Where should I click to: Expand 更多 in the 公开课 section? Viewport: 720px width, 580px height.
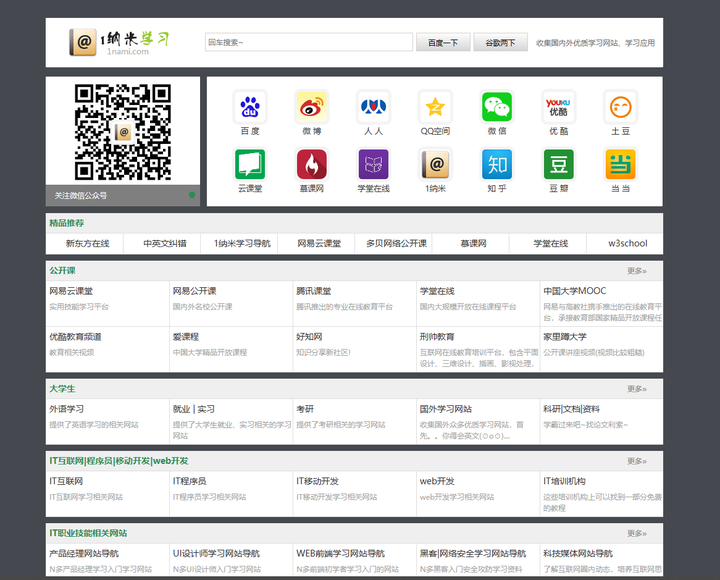637,271
